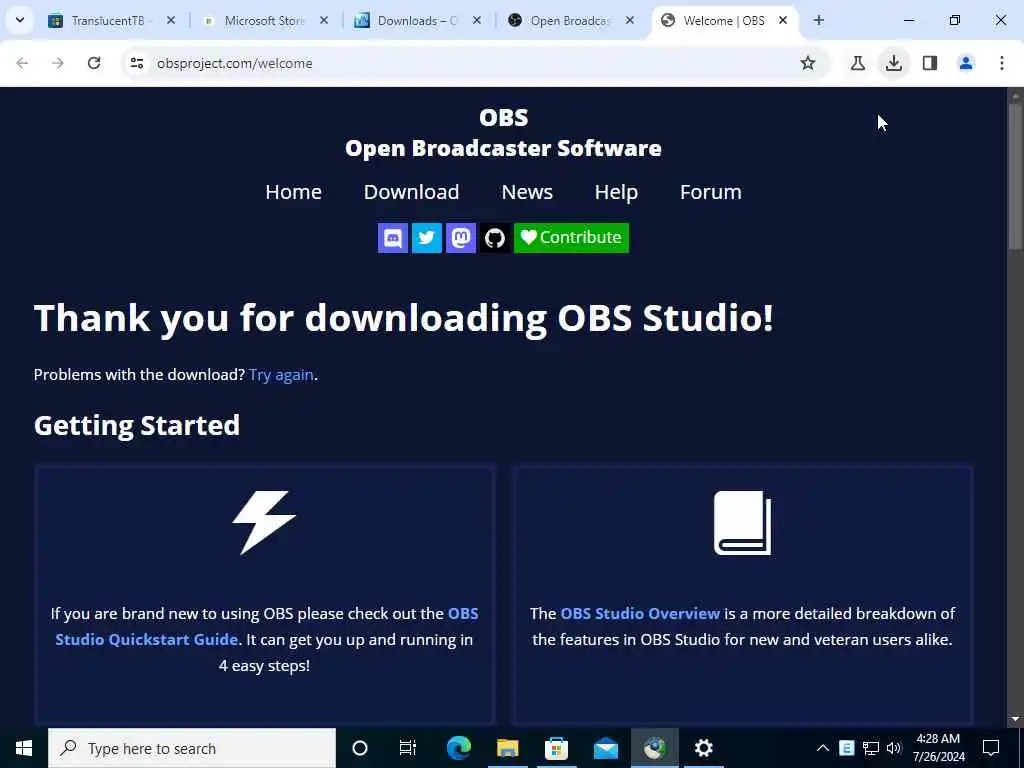1024x768 pixels.
Task: Reload the current page
Action: click(94, 63)
